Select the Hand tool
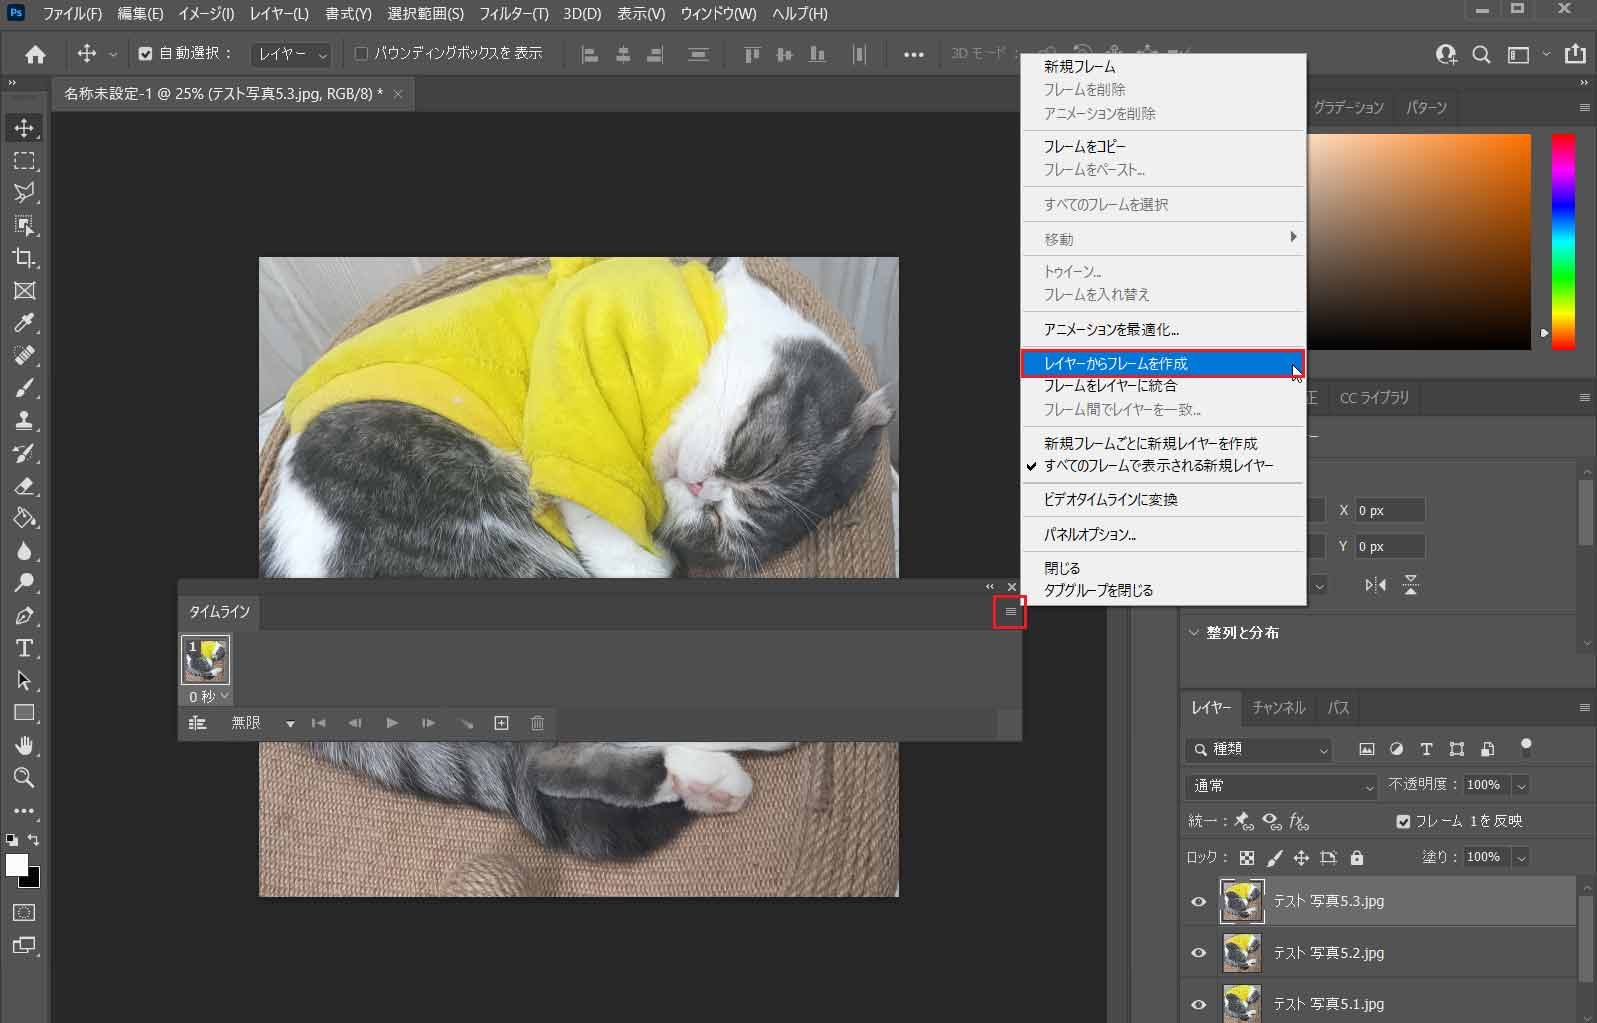This screenshot has height=1023, width=1597. (24, 745)
